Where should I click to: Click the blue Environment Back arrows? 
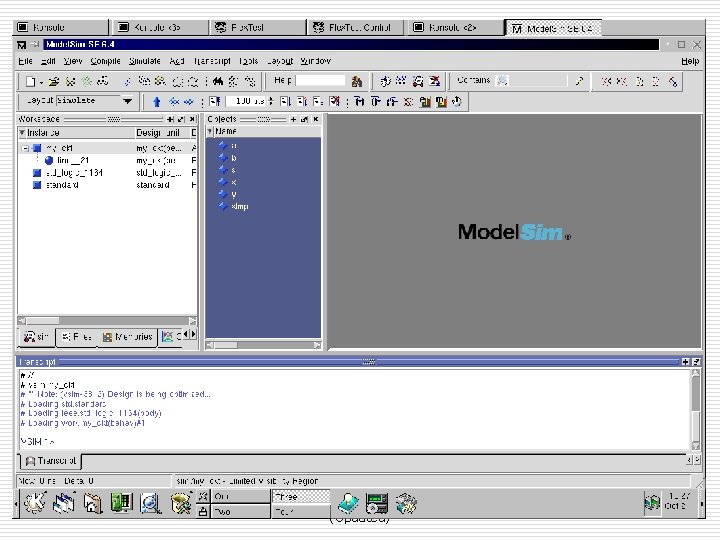tap(174, 101)
